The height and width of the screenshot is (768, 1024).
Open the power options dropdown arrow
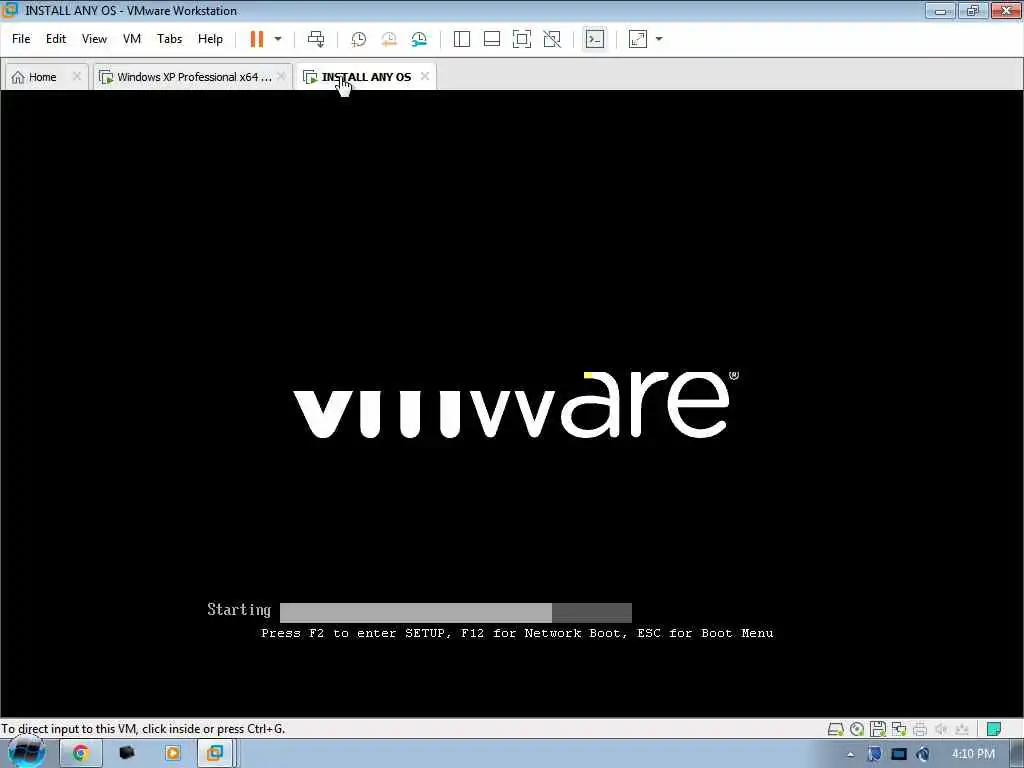tap(278, 39)
